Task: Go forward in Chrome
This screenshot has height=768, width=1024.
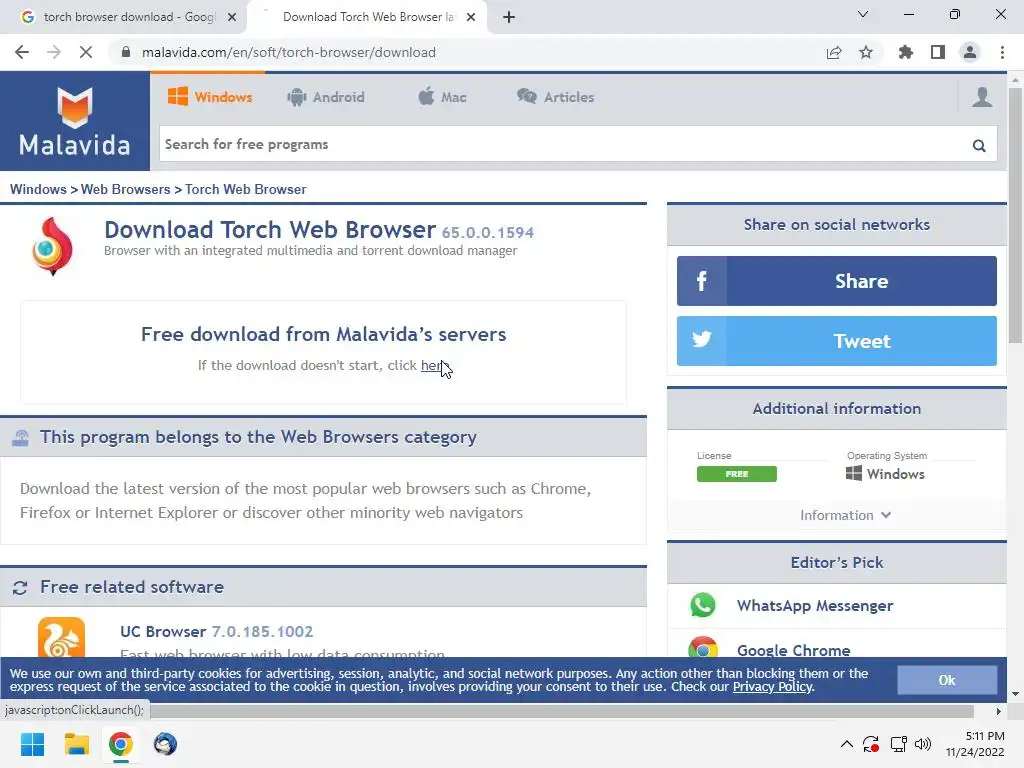Action: pyautogui.click(x=54, y=52)
